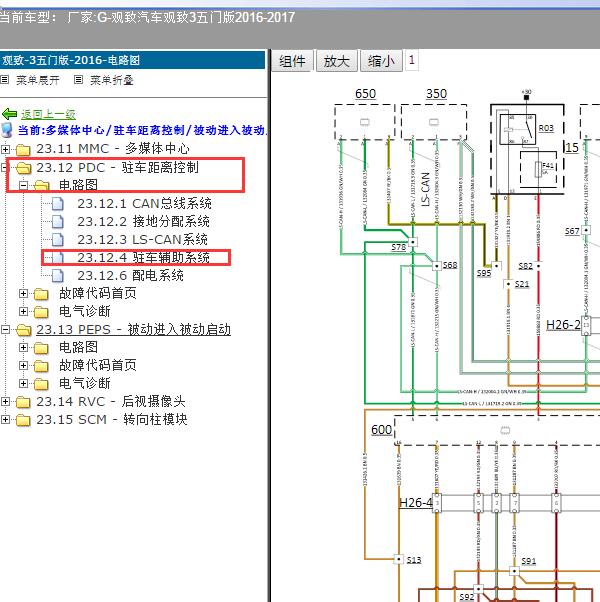
Task: Click the 23.14 RVC folder icon
Action: [x=23, y=402]
